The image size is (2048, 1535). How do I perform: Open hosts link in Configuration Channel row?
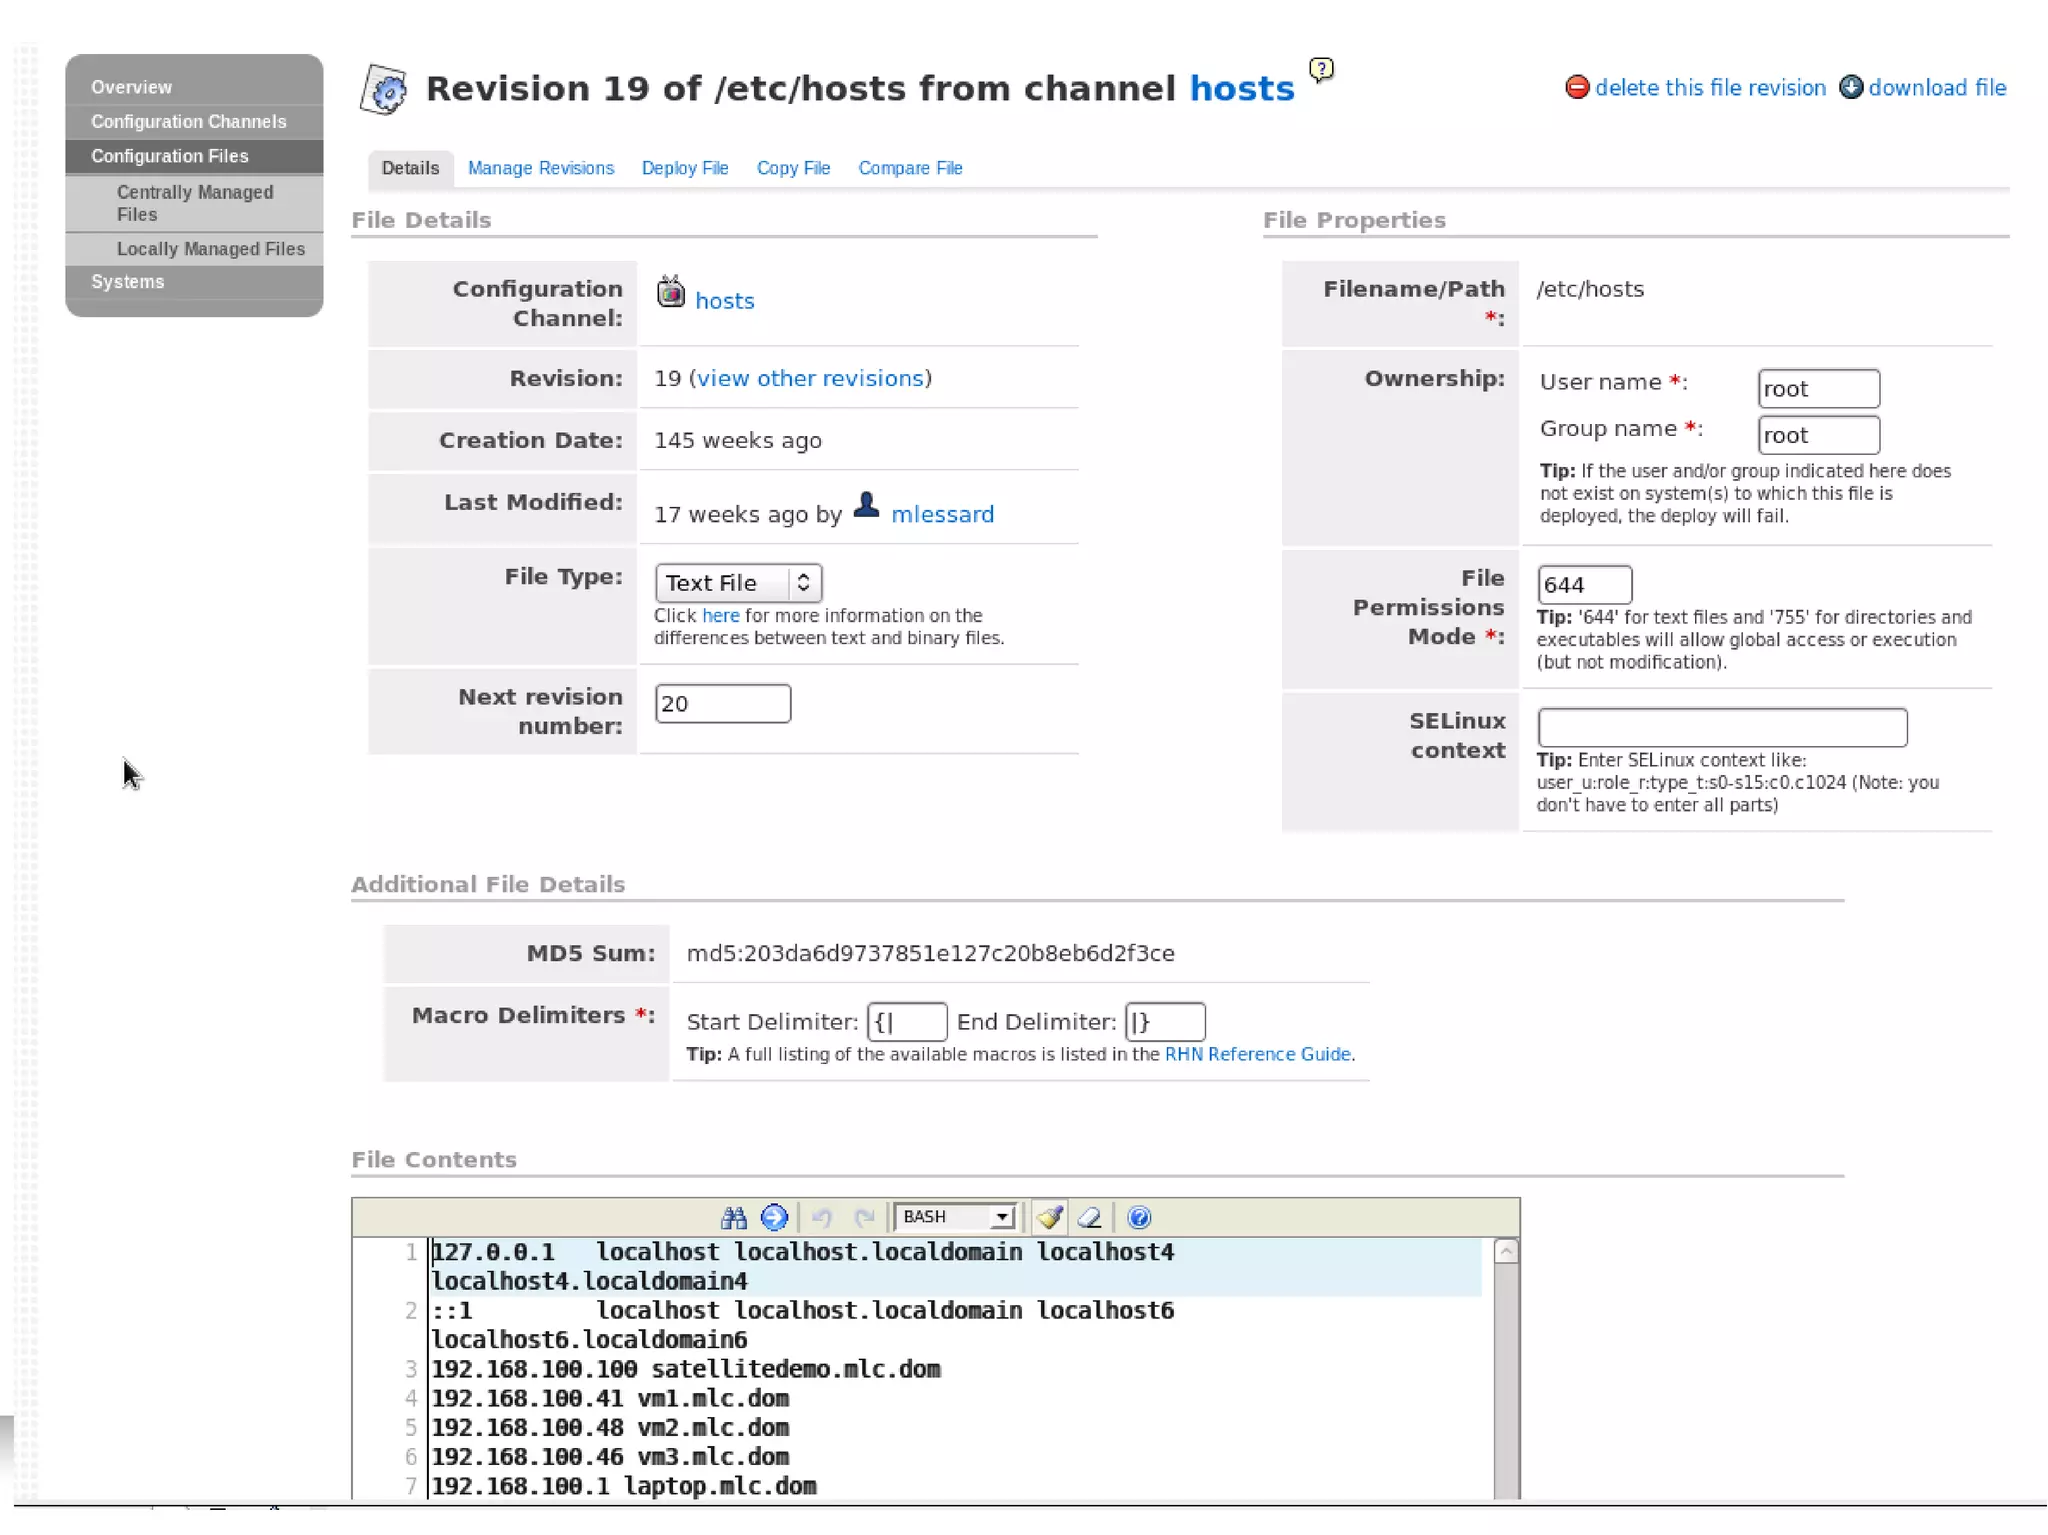(724, 301)
